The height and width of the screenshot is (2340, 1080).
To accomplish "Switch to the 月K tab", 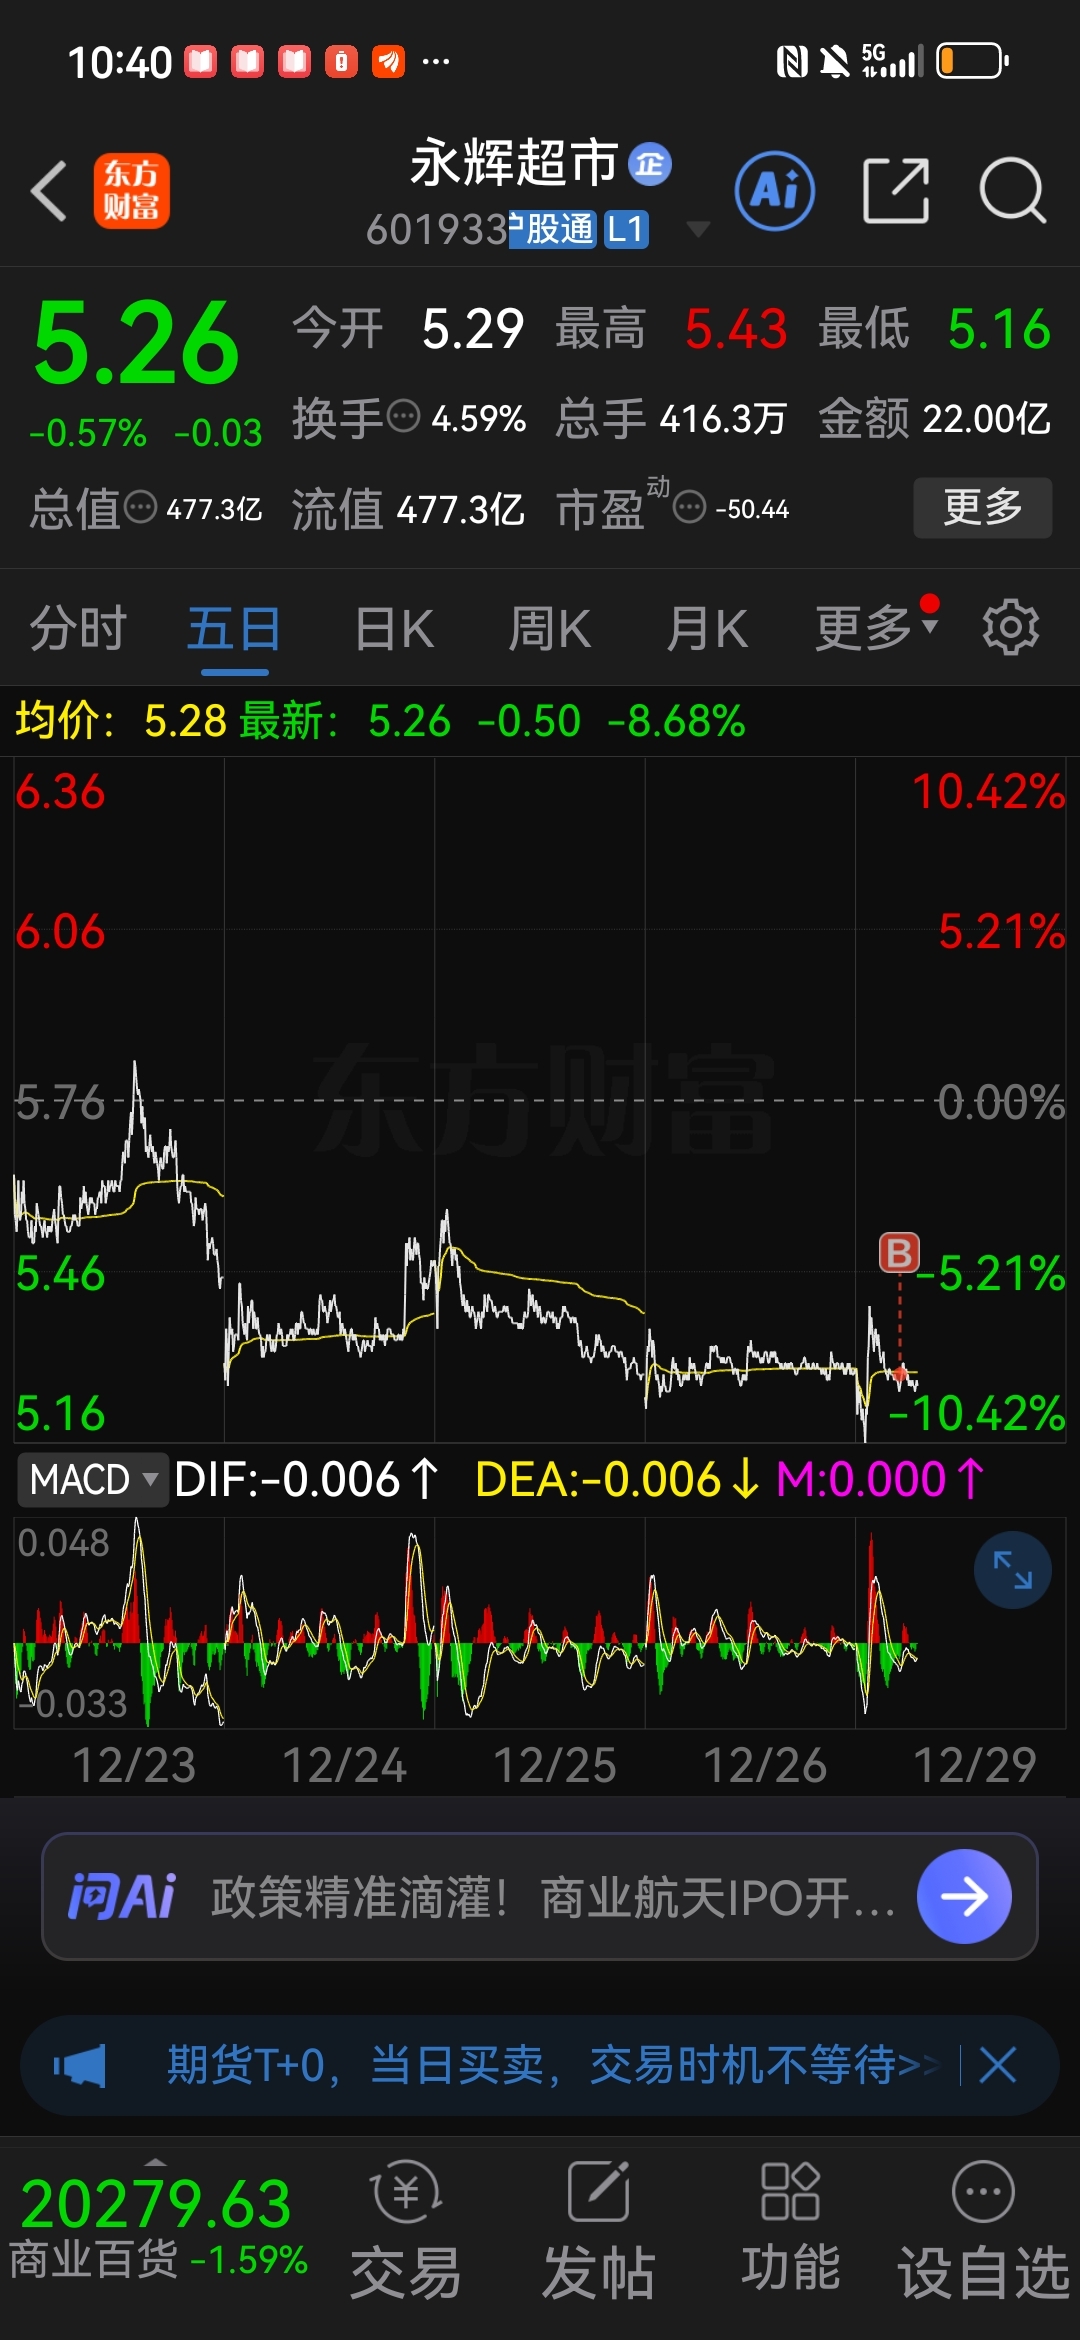I will click(x=707, y=629).
